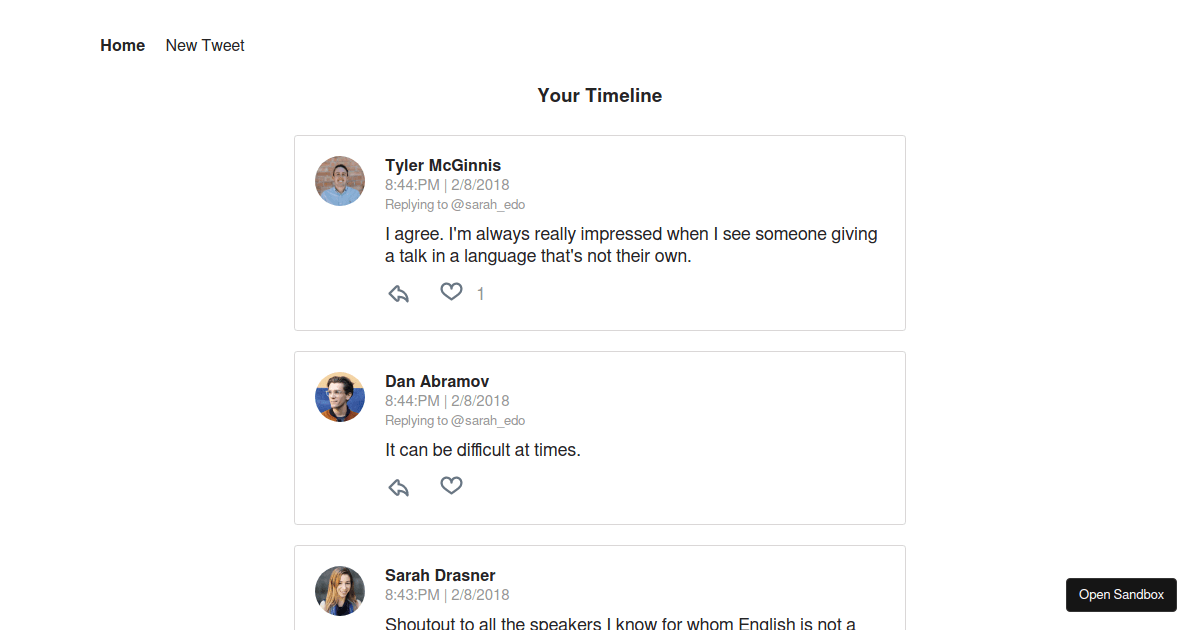Open Sarah Drasner's "Shoutout to all the speakers" tweet
This screenshot has height=630, width=1200.
click(620, 624)
